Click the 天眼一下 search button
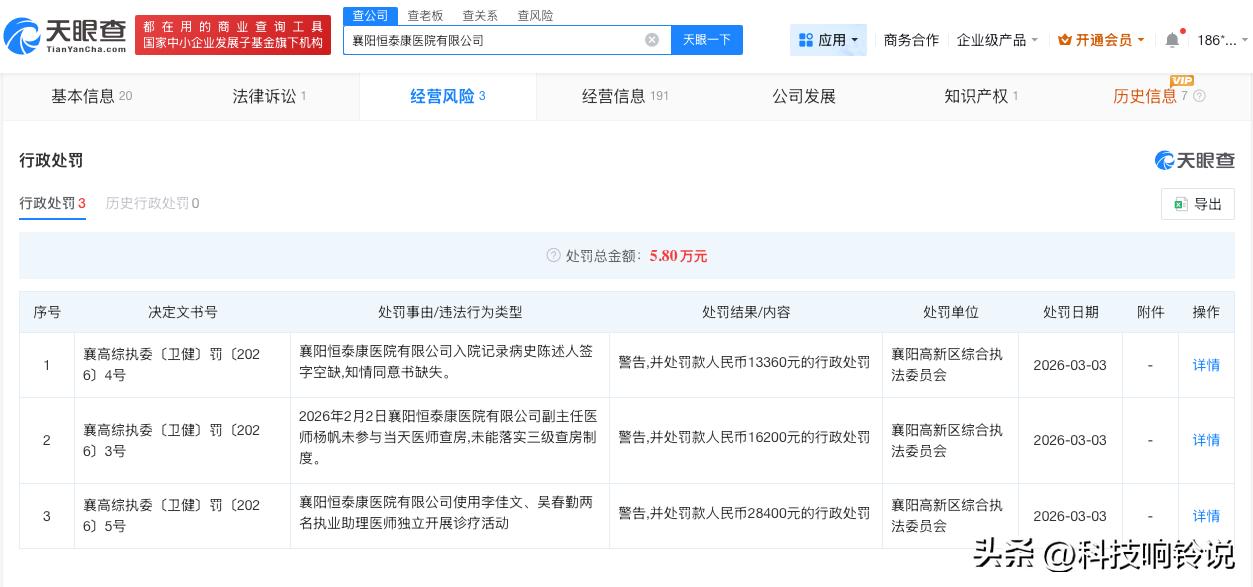This screenshot has height=587, width=1253. pos(707,40)
